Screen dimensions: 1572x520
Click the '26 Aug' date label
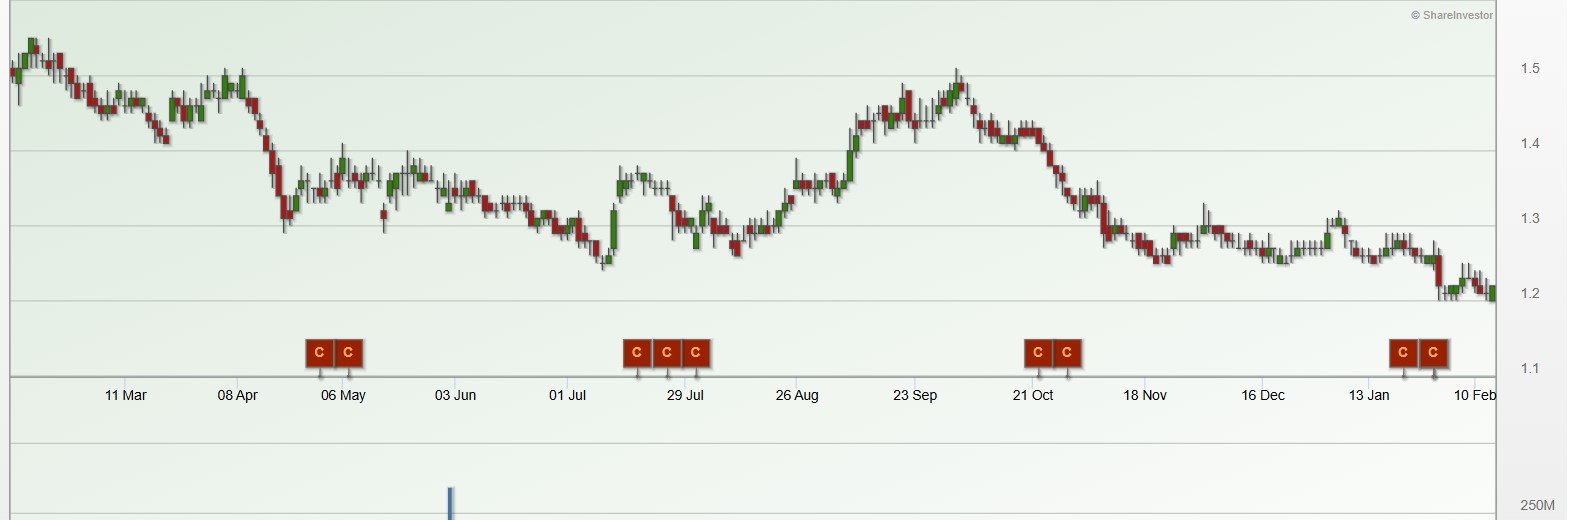coord(797,395)
